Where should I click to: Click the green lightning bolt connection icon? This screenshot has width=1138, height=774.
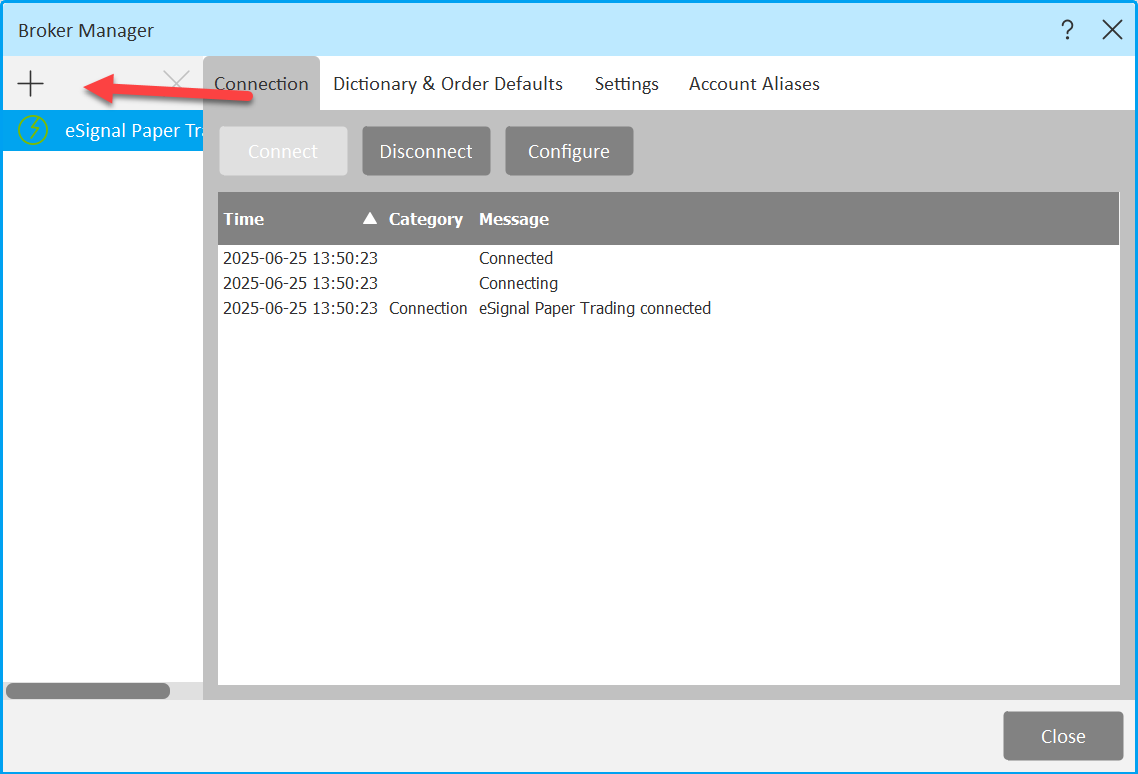coord(33,130)
